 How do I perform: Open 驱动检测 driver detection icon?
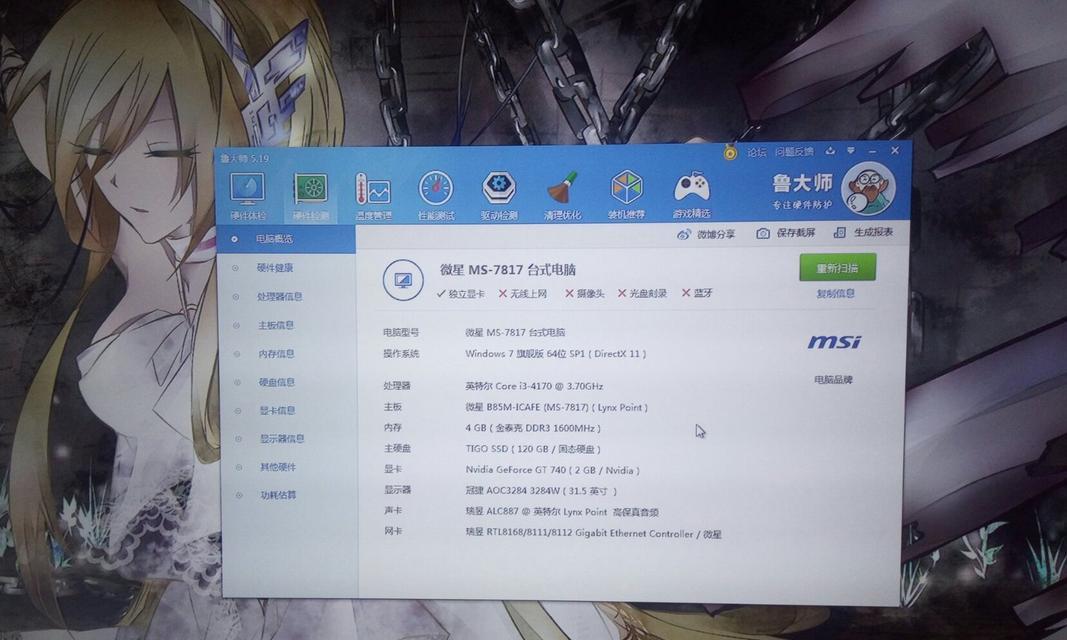(499, 195)
